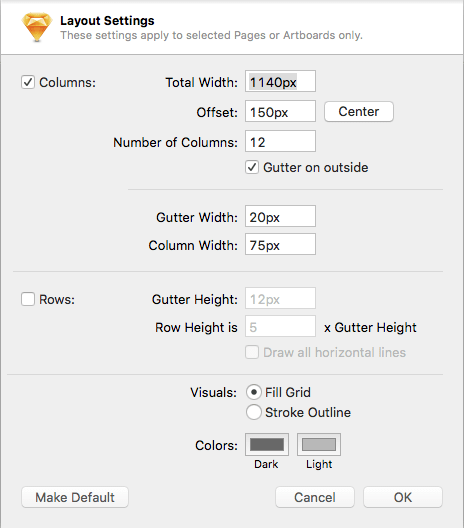Confirm settings with the OK button
464x528 pixels.
tap(403, 497)
